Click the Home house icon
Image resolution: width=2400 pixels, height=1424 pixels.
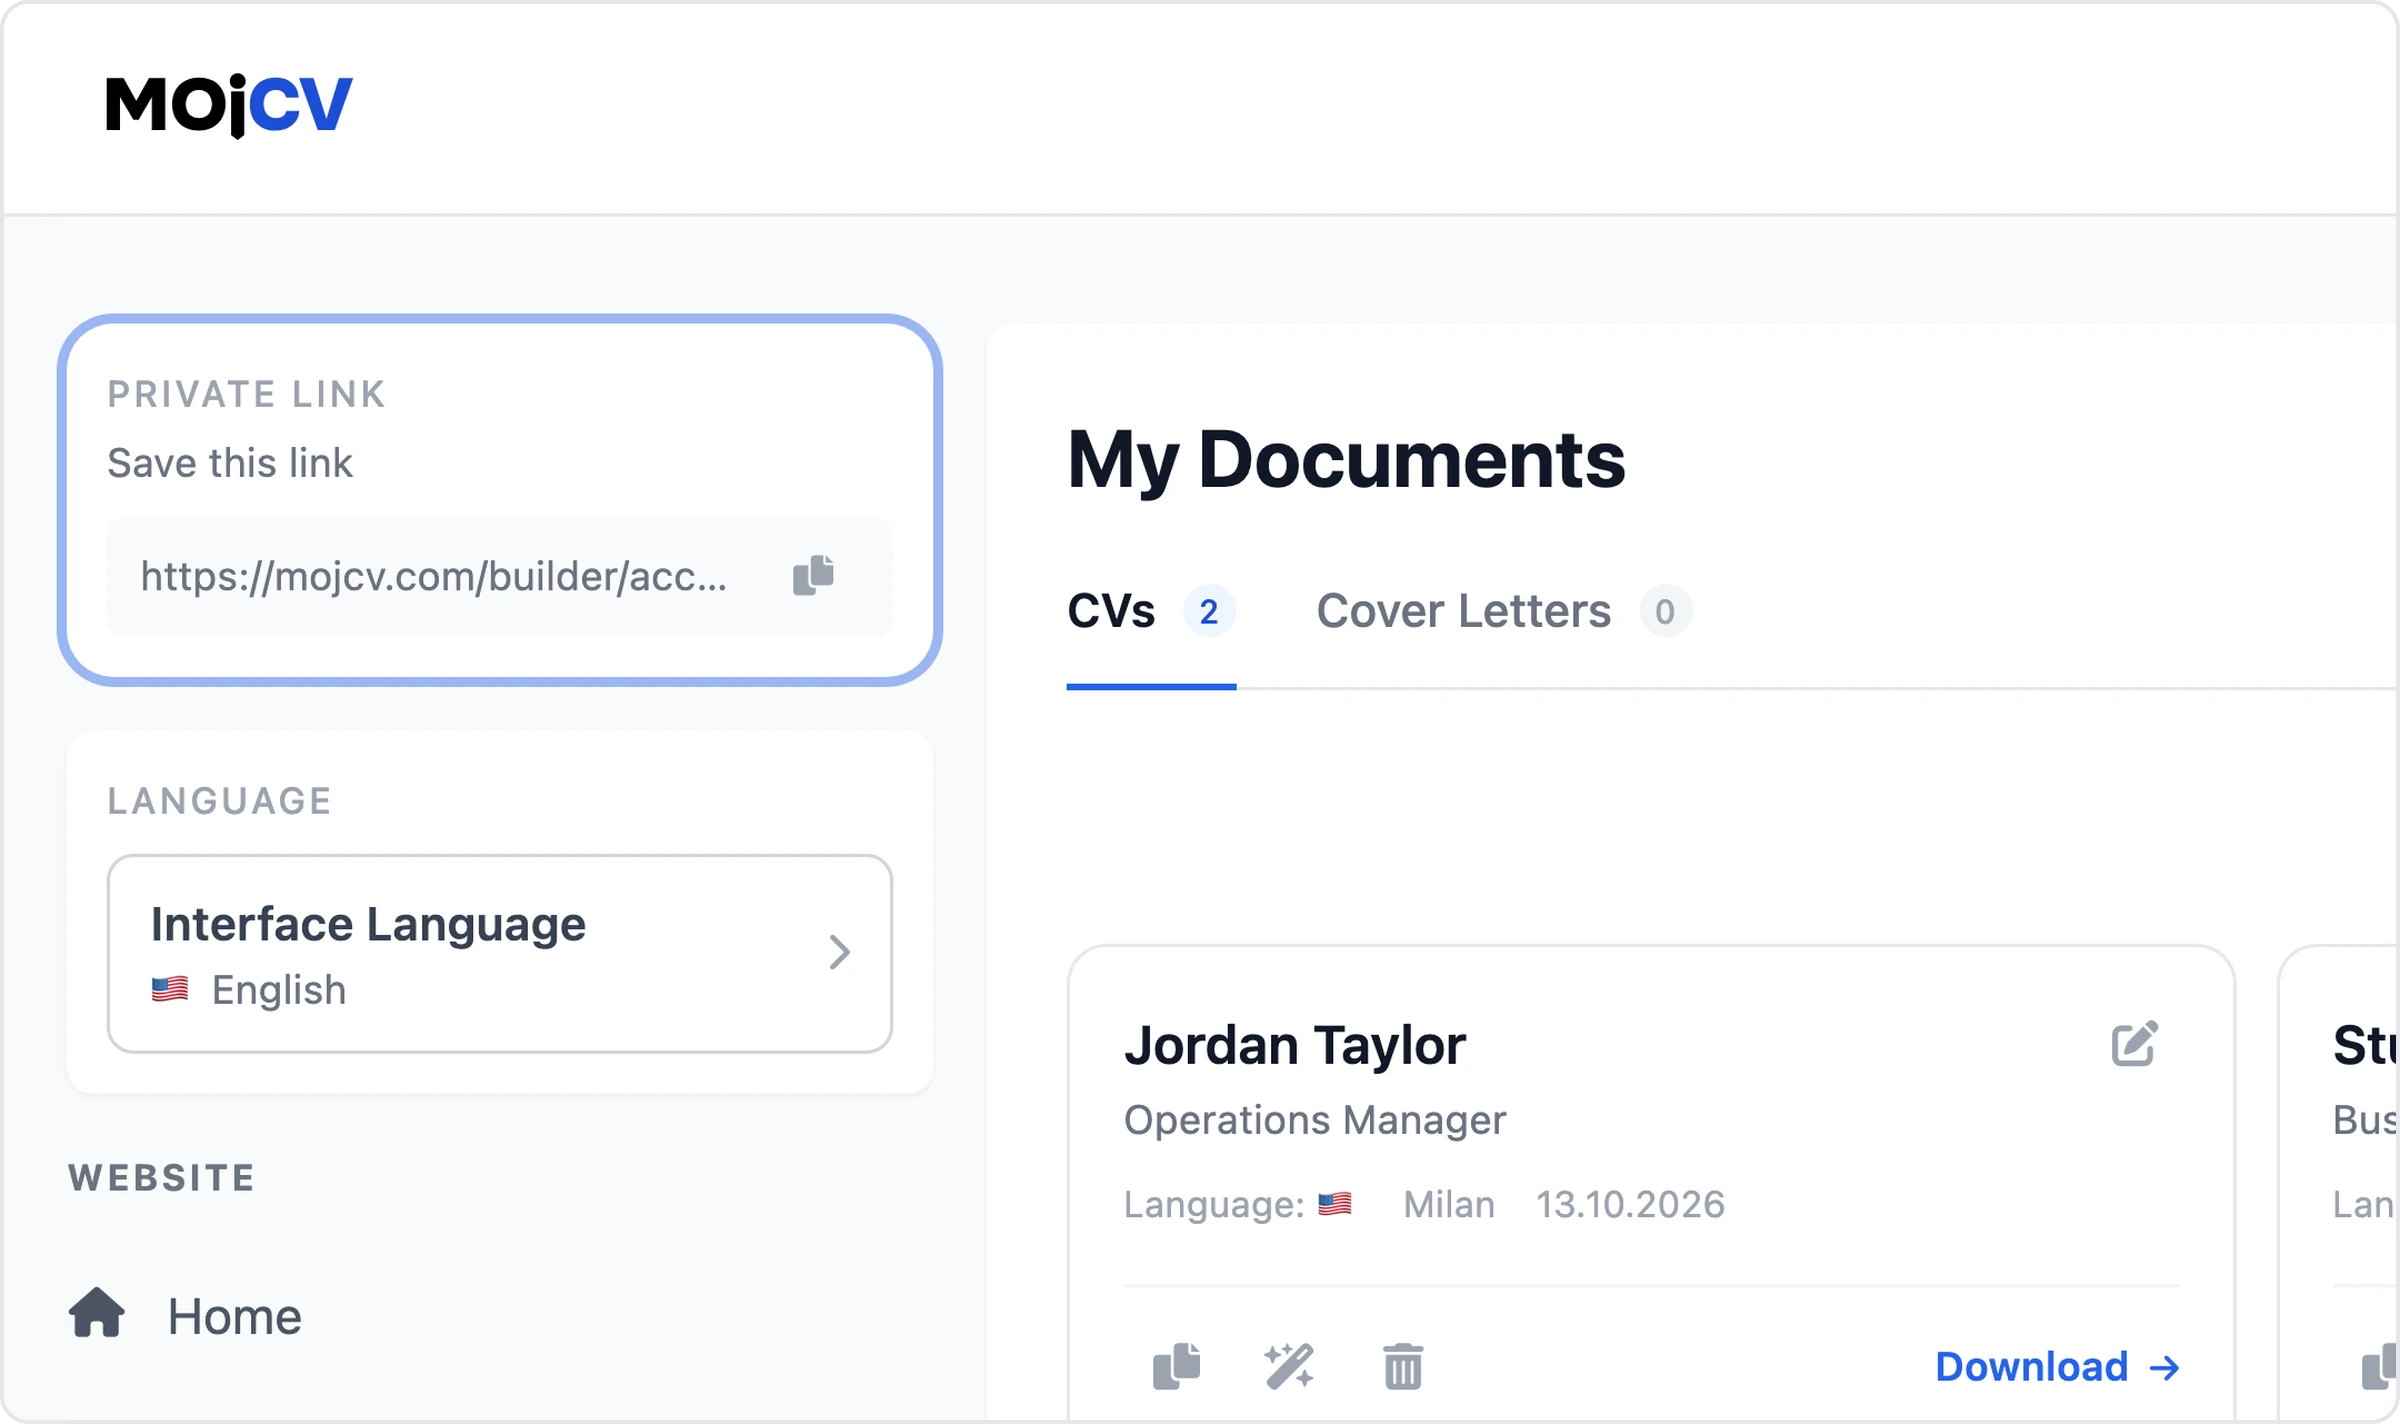97,1312
